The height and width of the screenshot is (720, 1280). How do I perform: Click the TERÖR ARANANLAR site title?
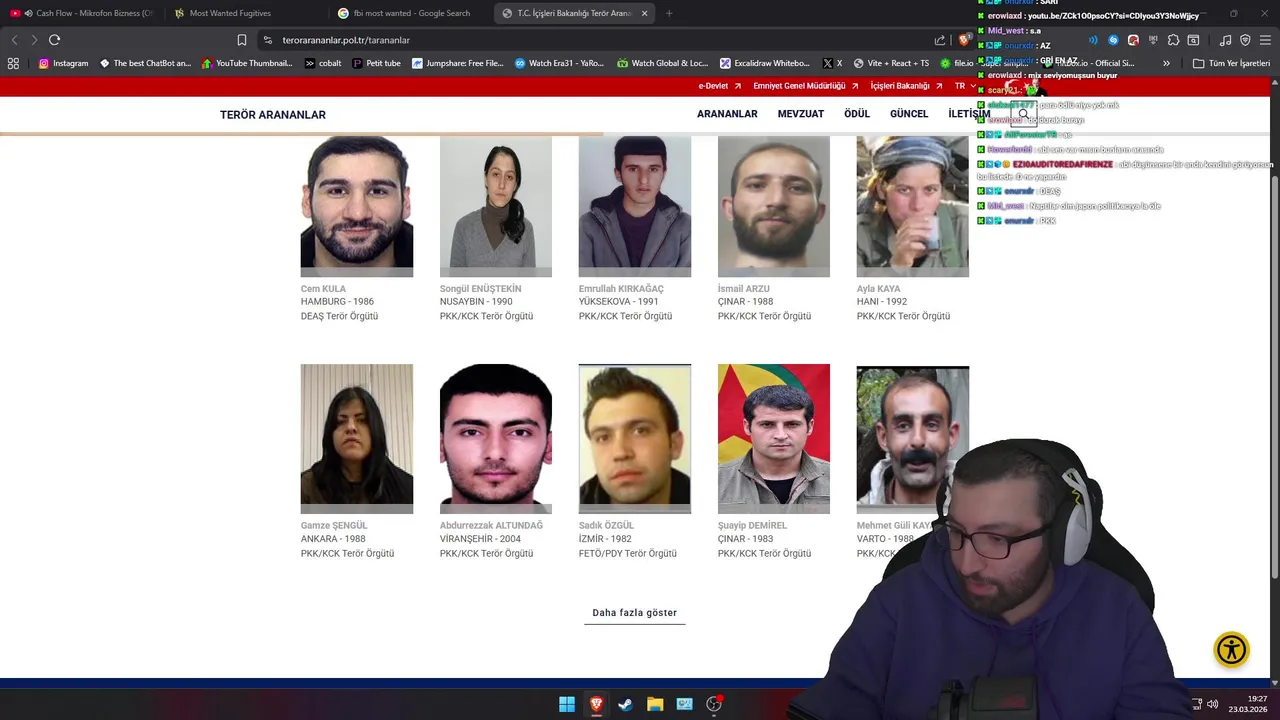click(273, 115)
